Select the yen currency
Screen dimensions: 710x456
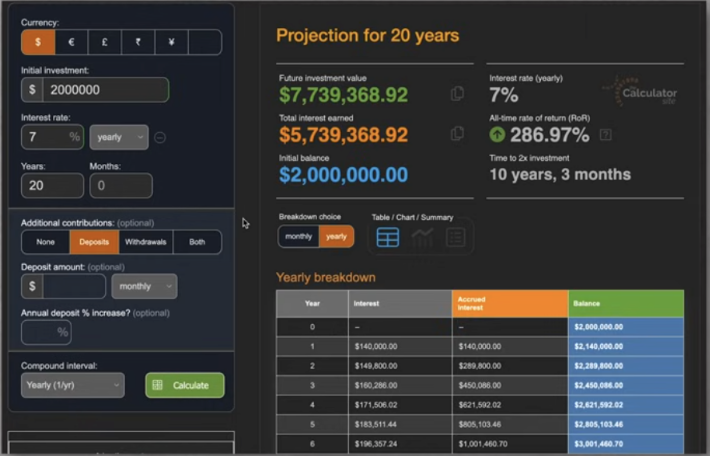(172, 42)
